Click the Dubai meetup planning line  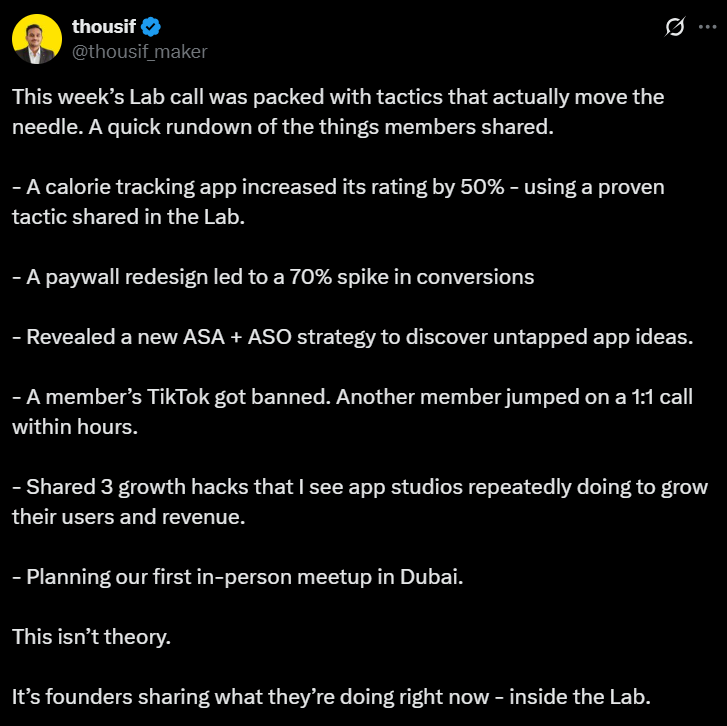(x=237, y=577)
